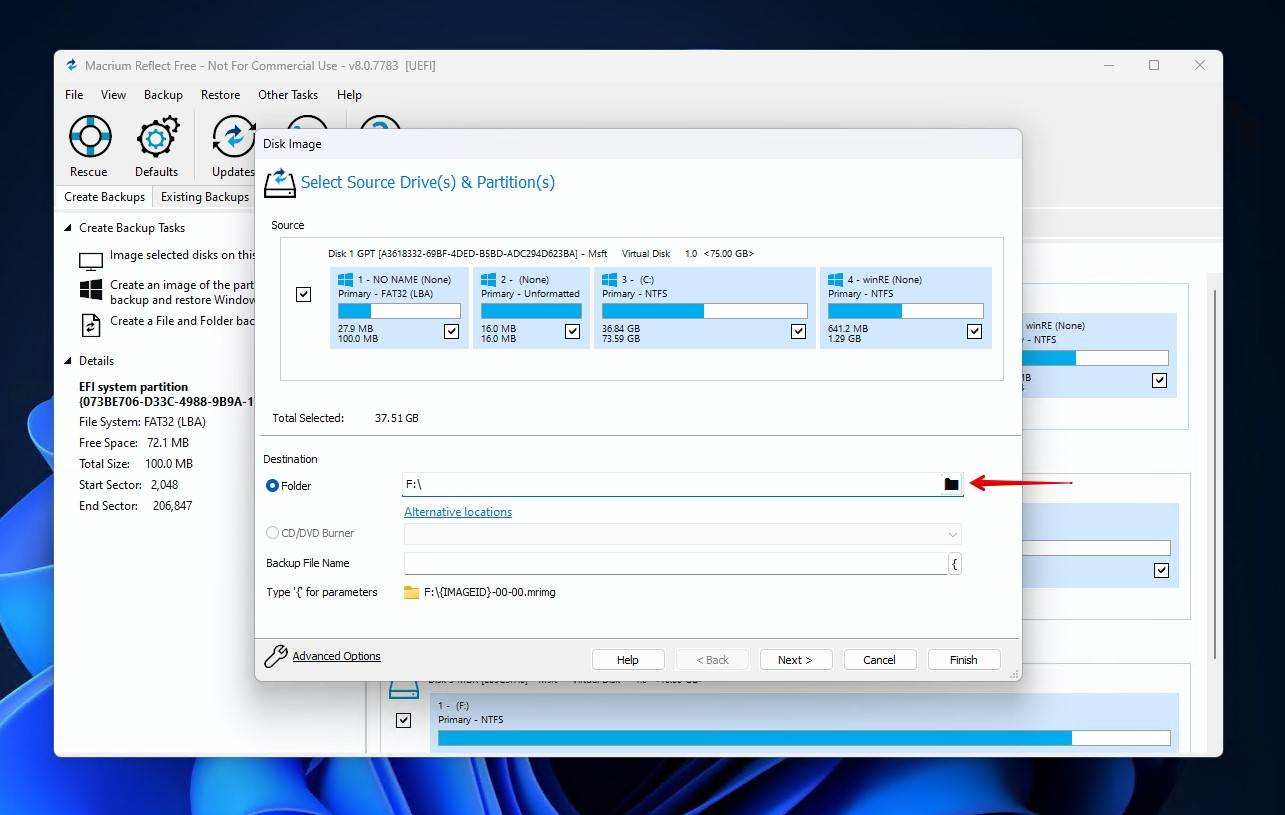
Task: Uncheck the winRE partition 4 checkbox
Action: [x=974, y=331]
